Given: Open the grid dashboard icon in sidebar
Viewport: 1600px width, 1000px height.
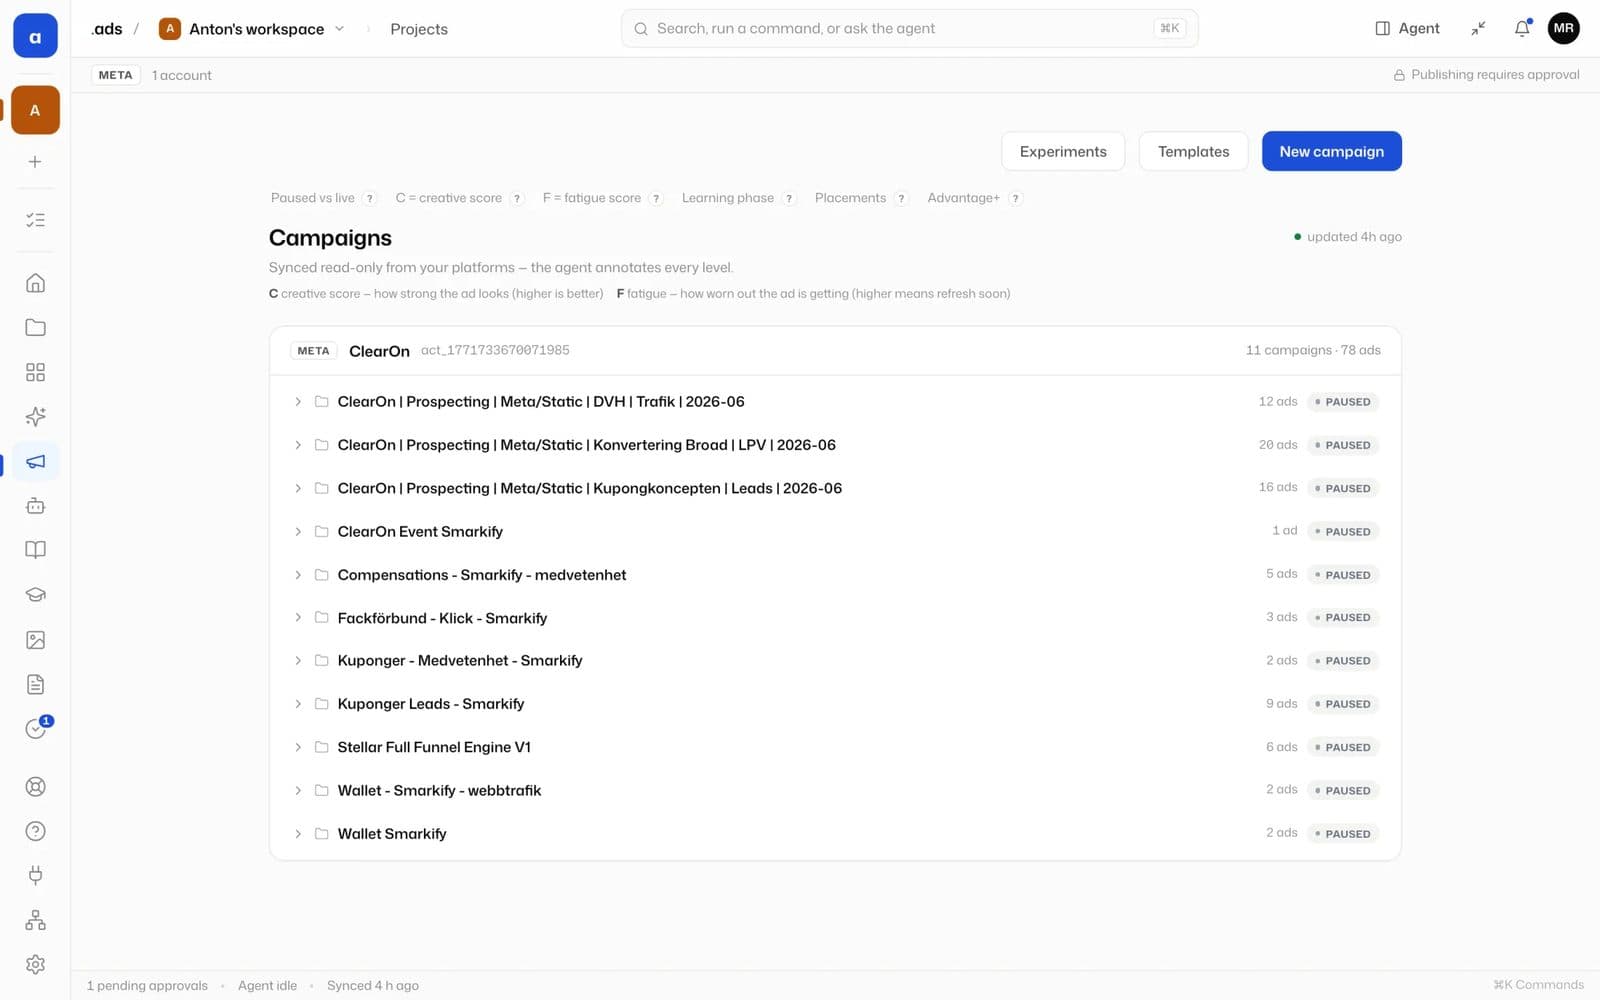Looking at the screenshot, I should 35,372.
